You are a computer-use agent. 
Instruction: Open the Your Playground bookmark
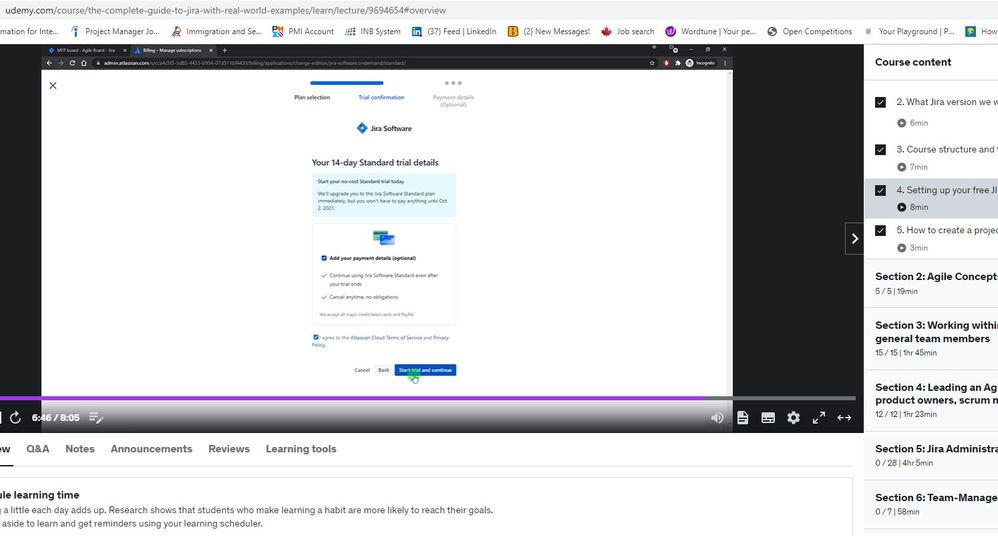coord(909,31)
